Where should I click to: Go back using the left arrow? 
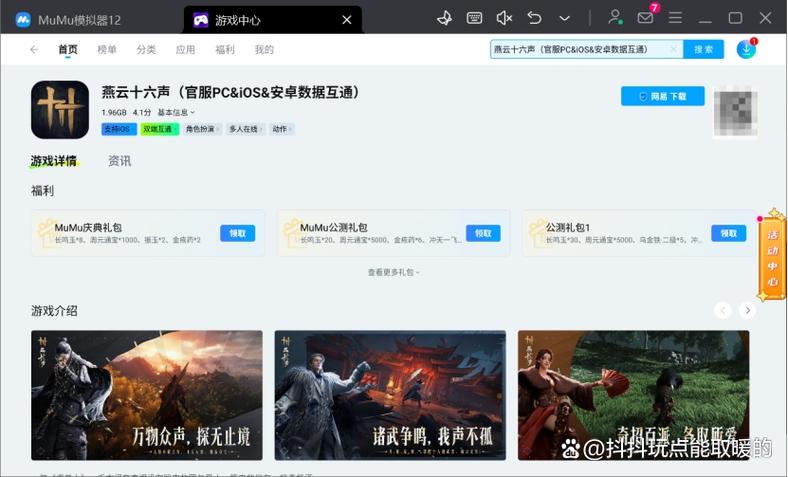pos(34,49)
